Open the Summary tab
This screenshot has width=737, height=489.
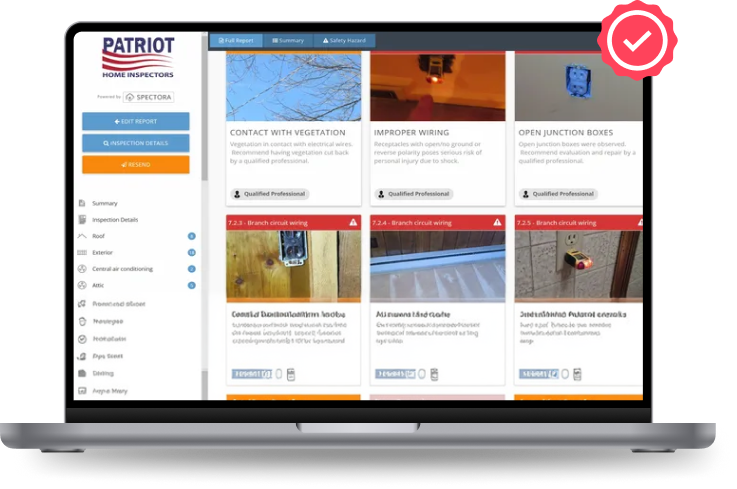point(288,40)
